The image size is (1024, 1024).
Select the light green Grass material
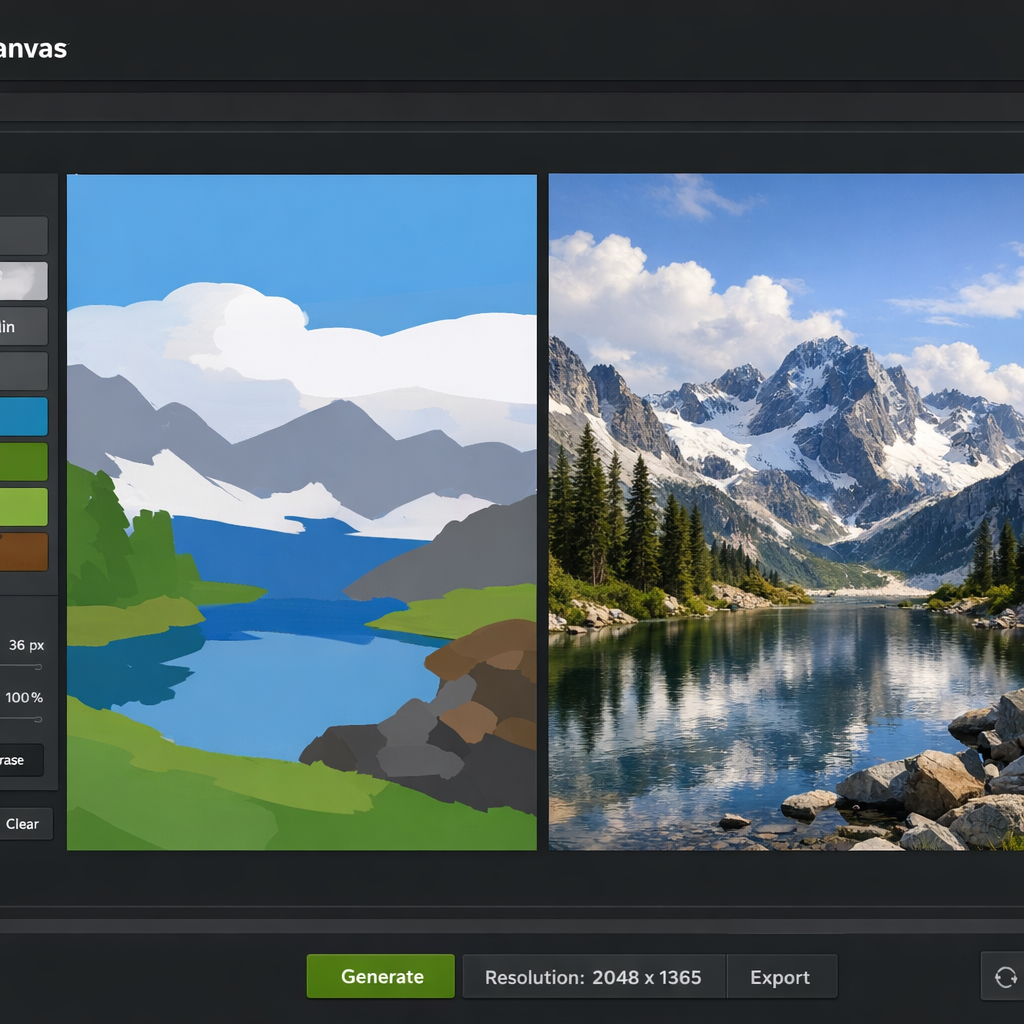20,506
